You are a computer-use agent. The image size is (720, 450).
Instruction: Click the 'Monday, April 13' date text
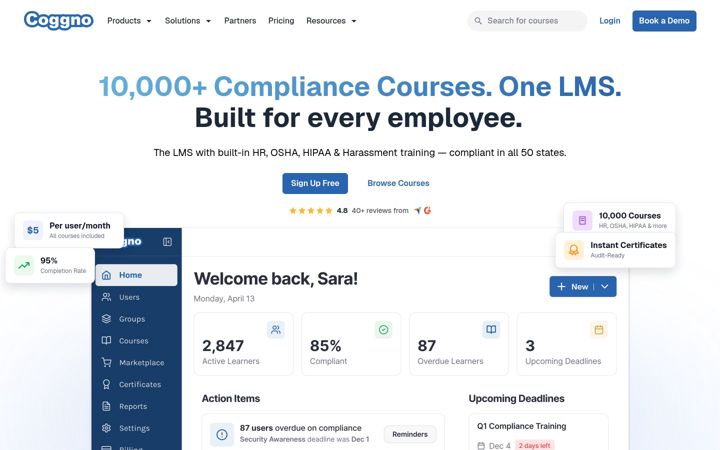coord(224,298)
